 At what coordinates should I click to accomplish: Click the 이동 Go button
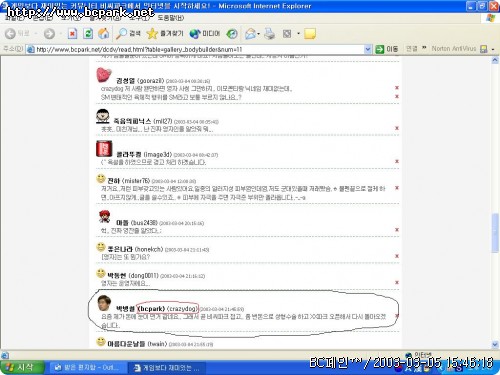pyautogui.click(x=387, y=49)
